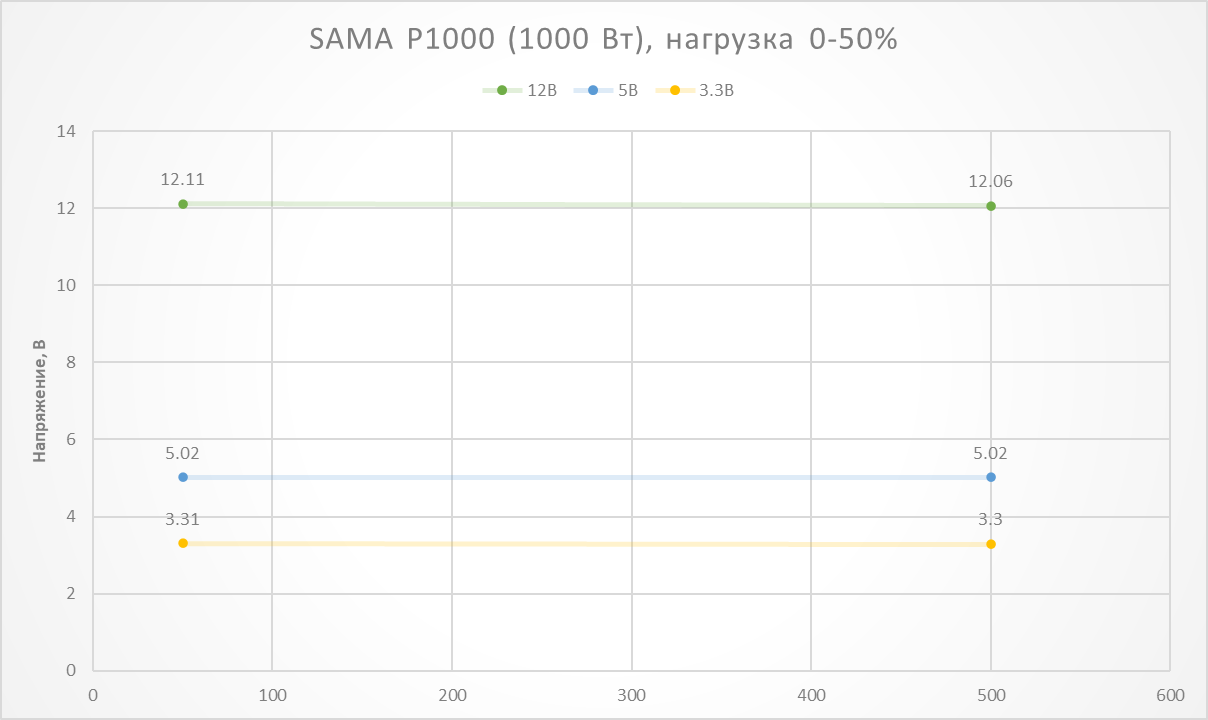Click the green 12В legend marker
The width and height of the screenshot is (1208, 720).
[502, 90]
